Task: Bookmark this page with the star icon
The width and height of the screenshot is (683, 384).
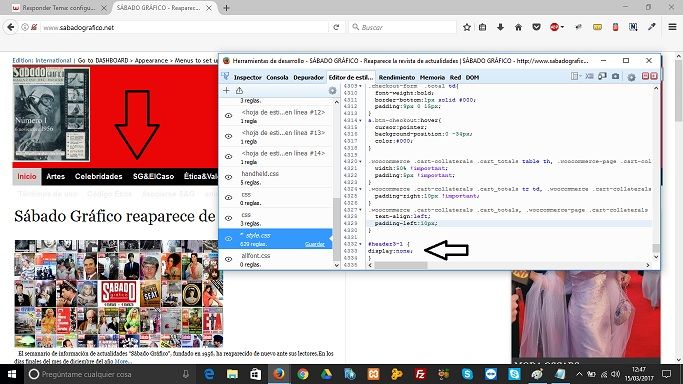Action: click(x=467, y=27)
